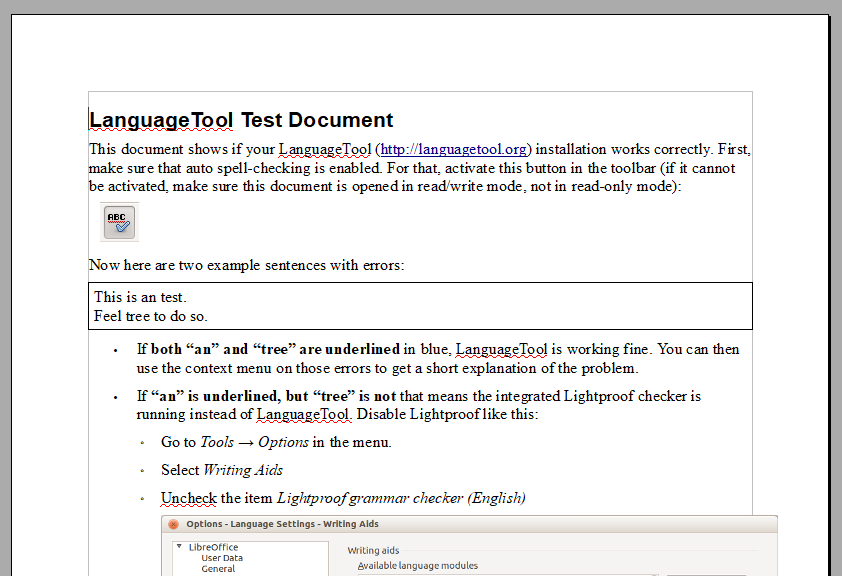Click the step "Go to Tools → Options in the menu."
The image size is (842, 576).
click(x=276, y=442)
